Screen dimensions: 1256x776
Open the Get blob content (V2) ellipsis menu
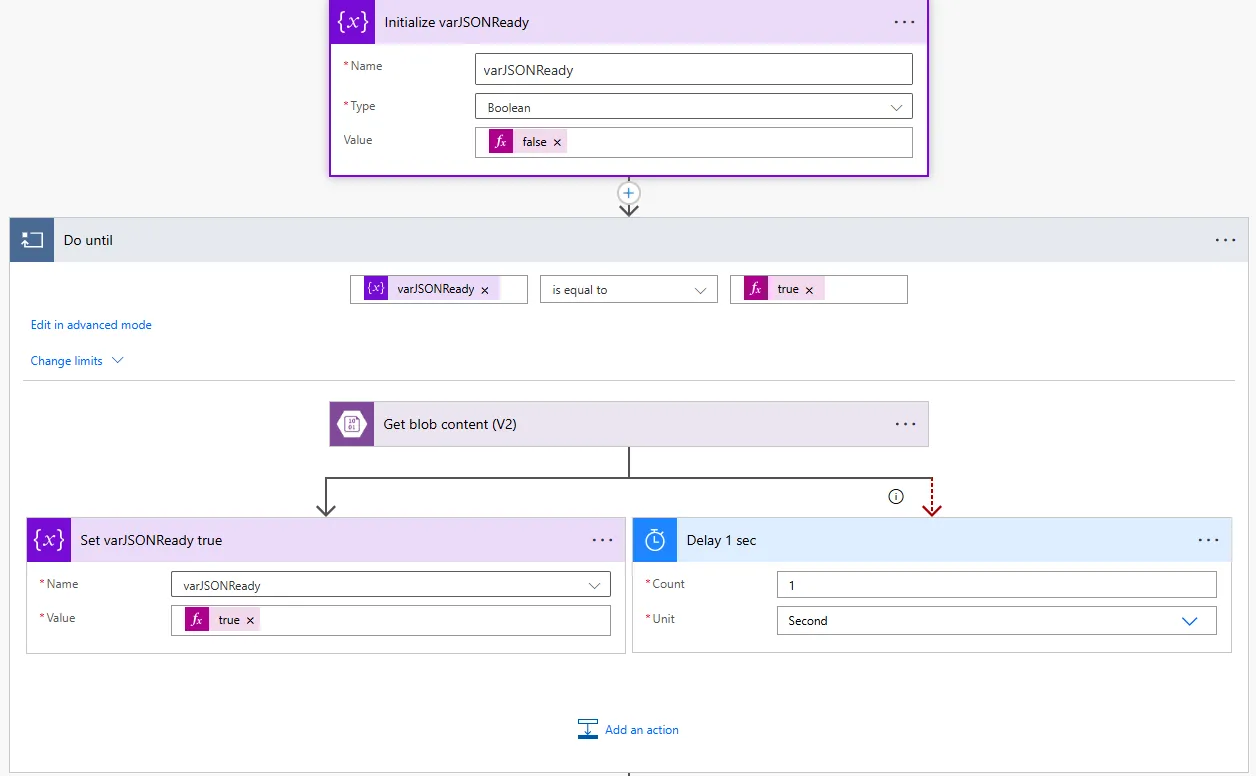point(905,424)
